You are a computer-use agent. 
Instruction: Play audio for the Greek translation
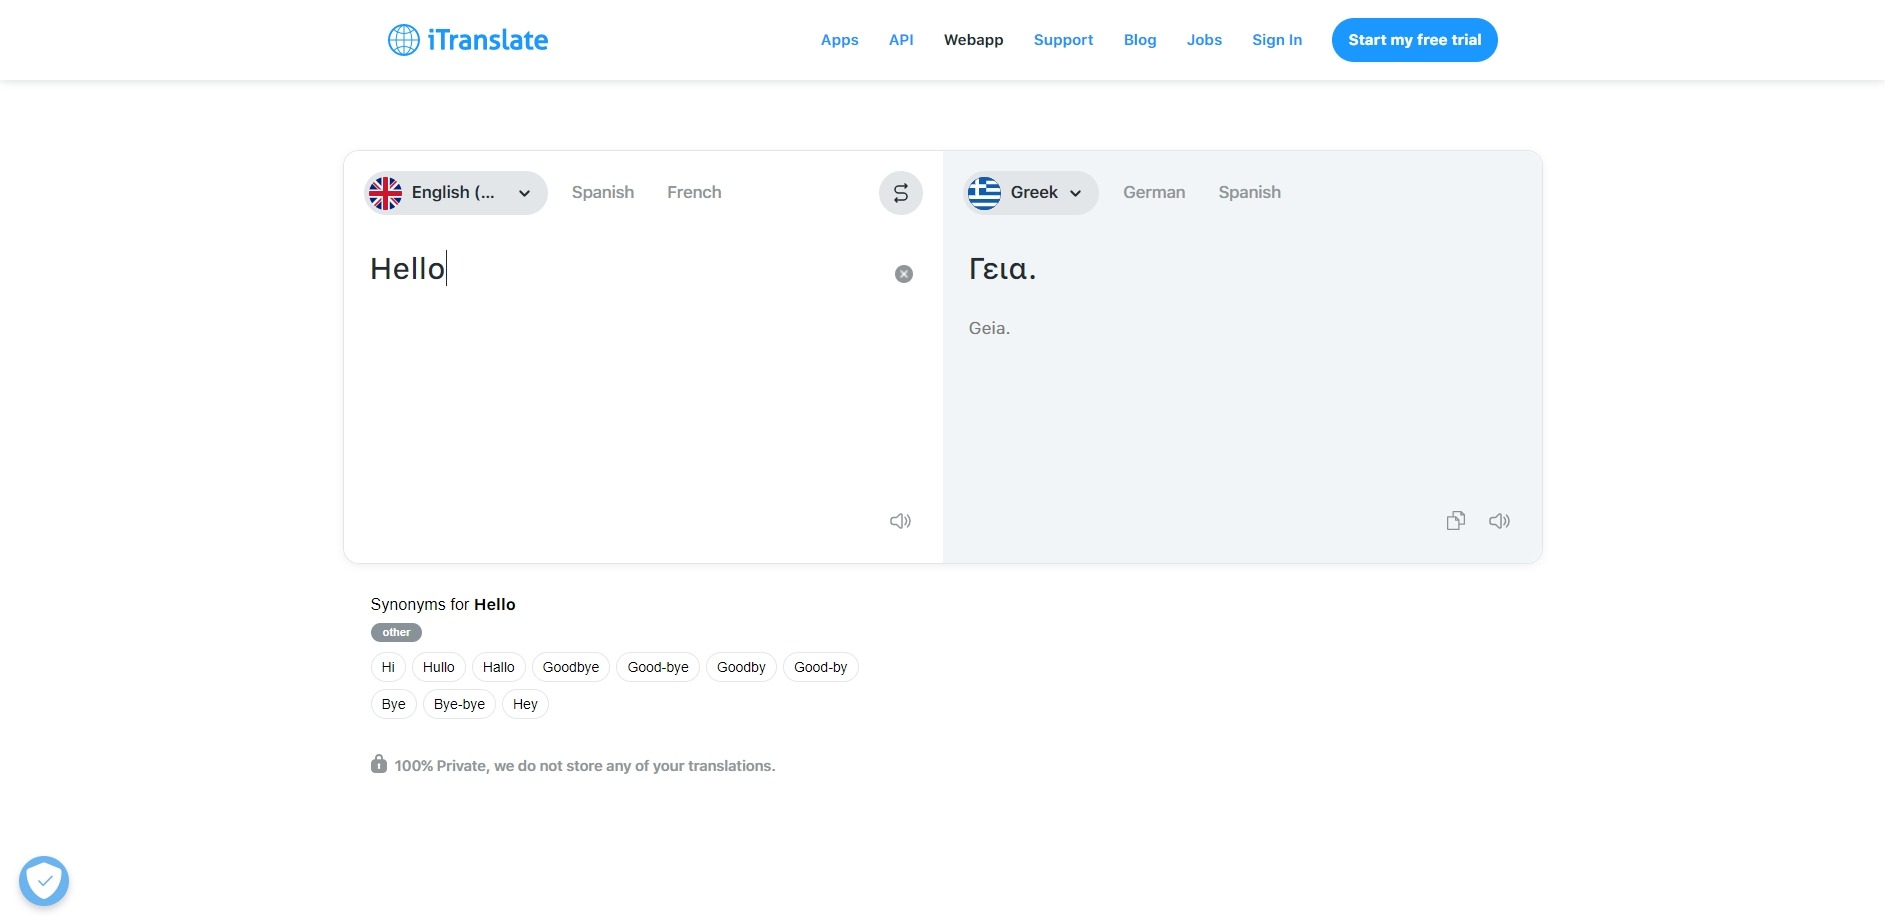coord(1499,521)
